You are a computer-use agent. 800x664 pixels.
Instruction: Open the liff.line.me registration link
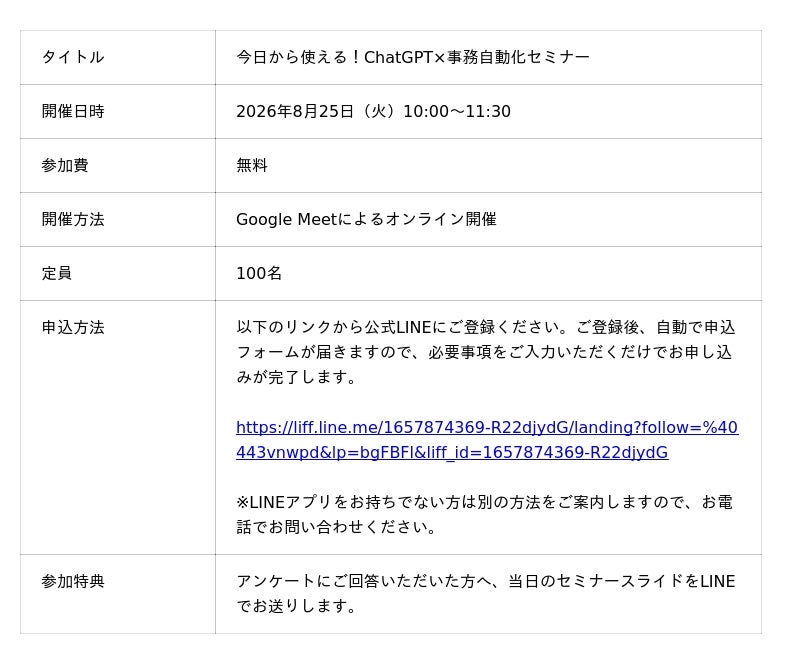point(487,439)
